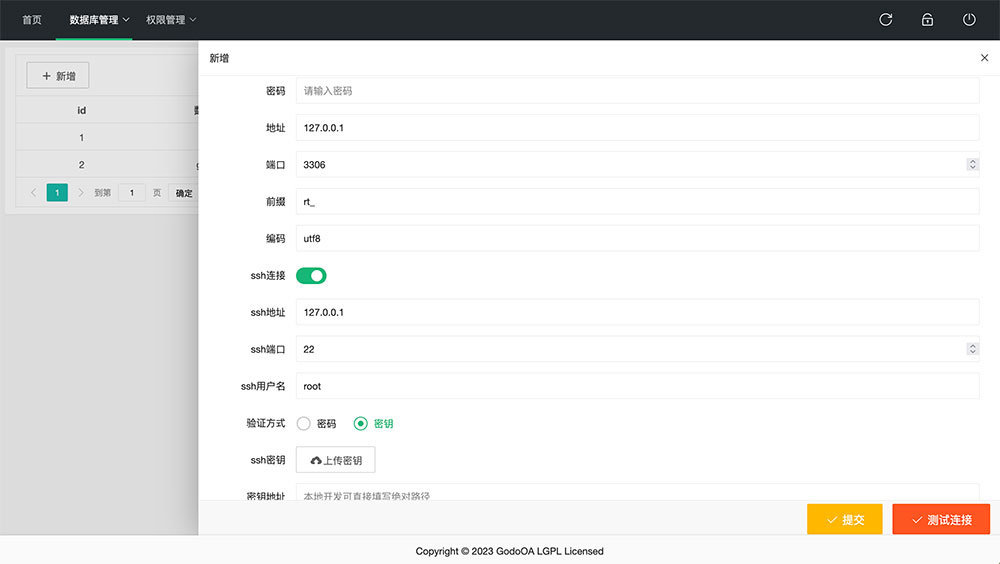Viewport: 1000px width, 564px height.
Task: Click the 确定 pagination button
Action: point(184,193)
